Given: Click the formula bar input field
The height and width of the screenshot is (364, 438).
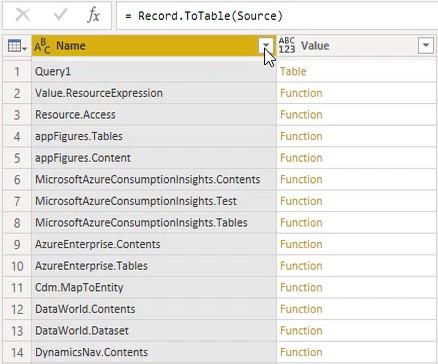Looking at the screenshot, I should click(277, 16).
